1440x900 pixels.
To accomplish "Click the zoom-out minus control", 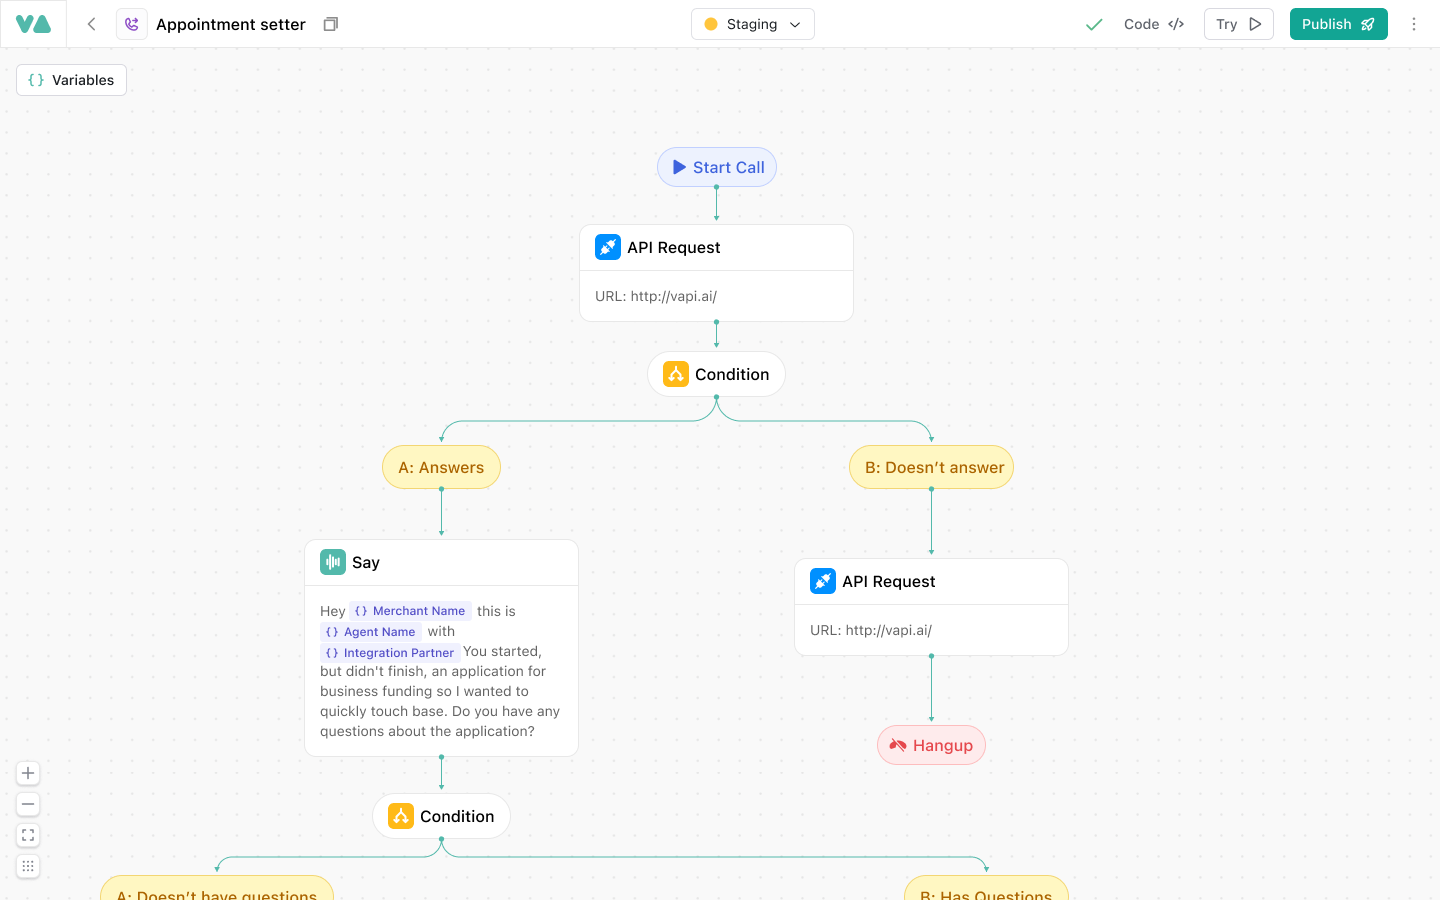I will click(x=27, y=804).
